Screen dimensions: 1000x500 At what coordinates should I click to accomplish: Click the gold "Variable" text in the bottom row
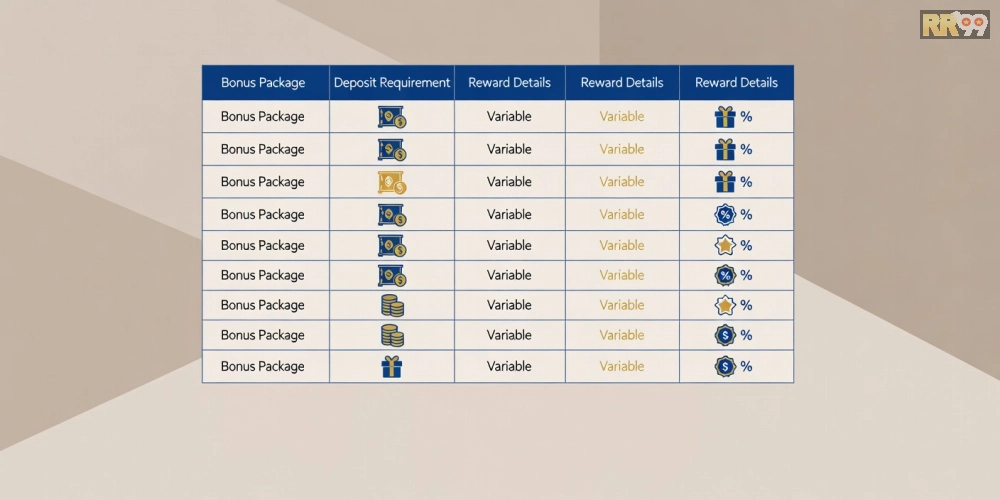point(622,367)
